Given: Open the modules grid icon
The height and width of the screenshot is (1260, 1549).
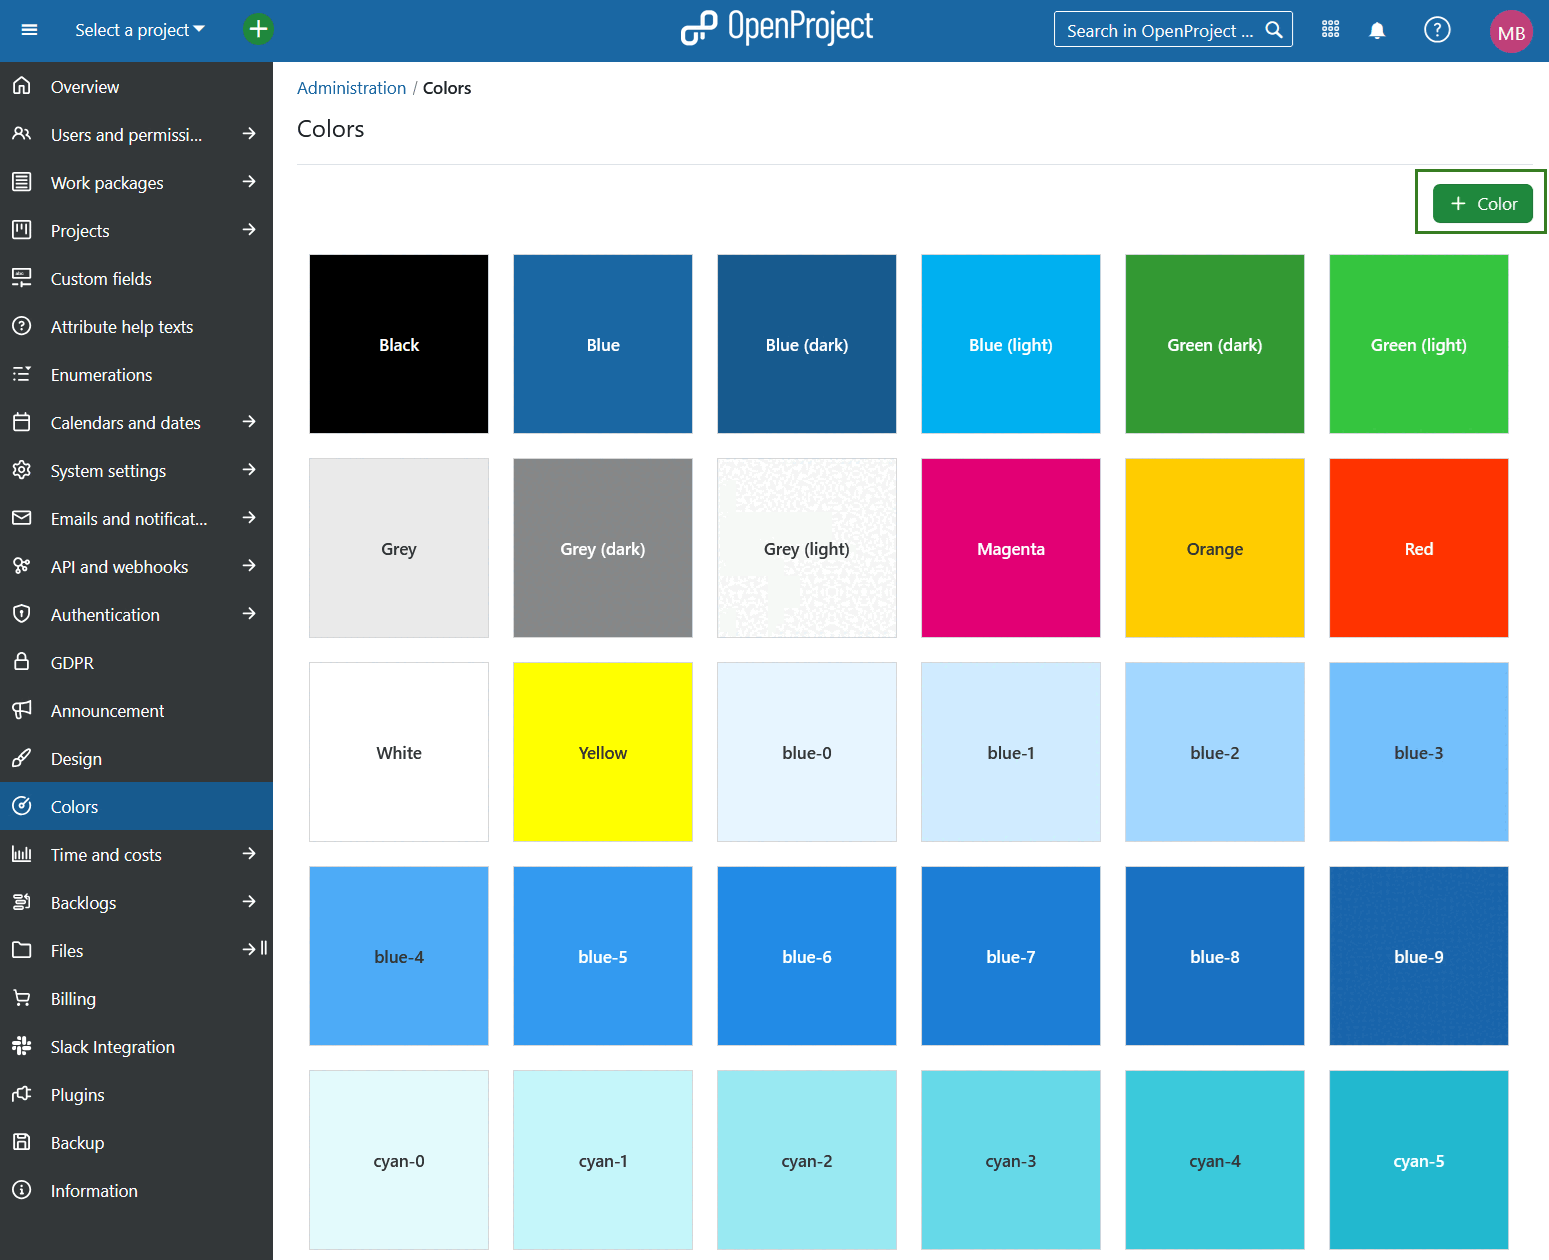Looking at the screenshot, I should 1330,29.
